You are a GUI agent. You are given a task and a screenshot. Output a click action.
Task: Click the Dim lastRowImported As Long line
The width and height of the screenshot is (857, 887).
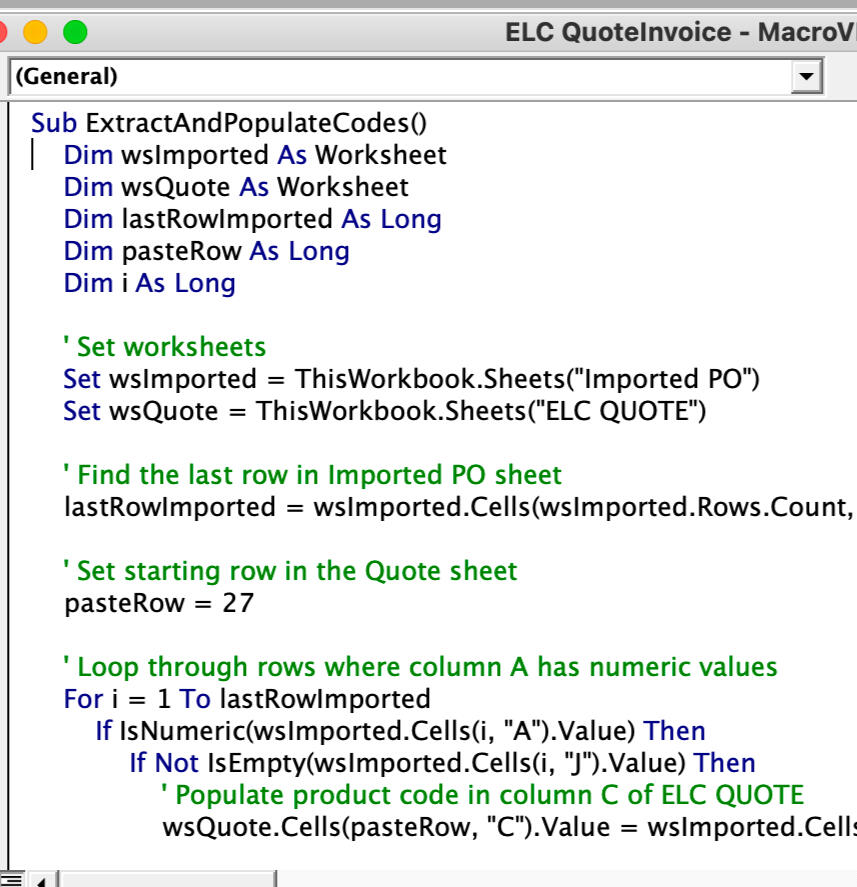point(252,219)
